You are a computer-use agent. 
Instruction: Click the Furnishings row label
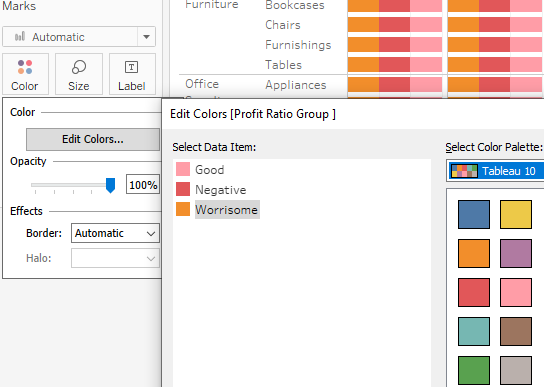pos(298,45)
